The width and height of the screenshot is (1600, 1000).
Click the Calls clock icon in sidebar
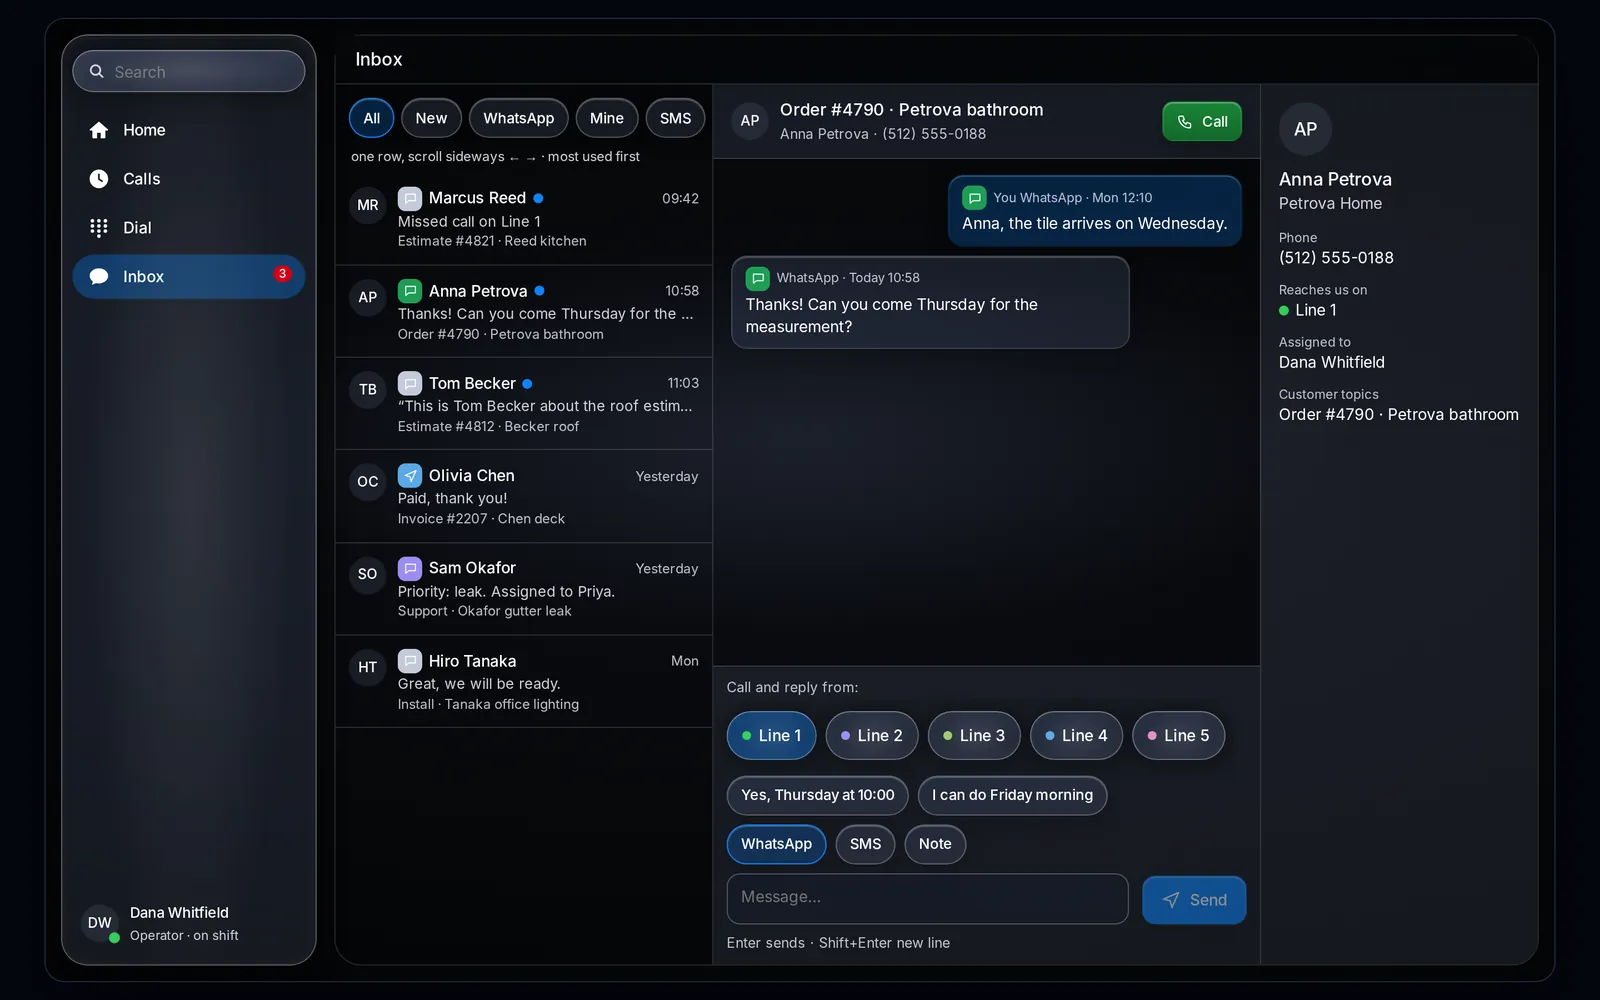point(99,179)
